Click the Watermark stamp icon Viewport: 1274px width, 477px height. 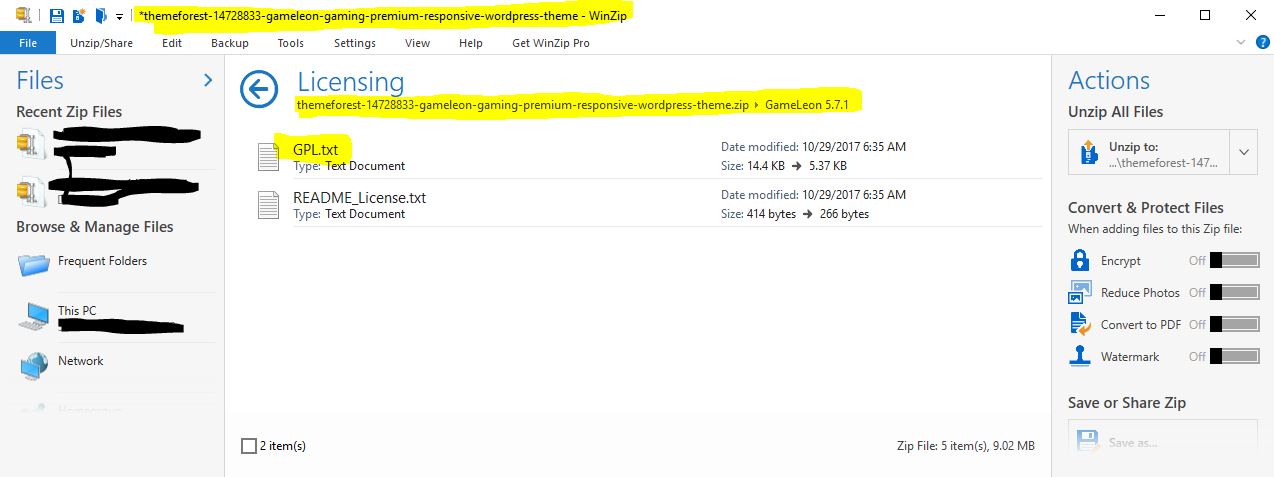pos(1080,356)
